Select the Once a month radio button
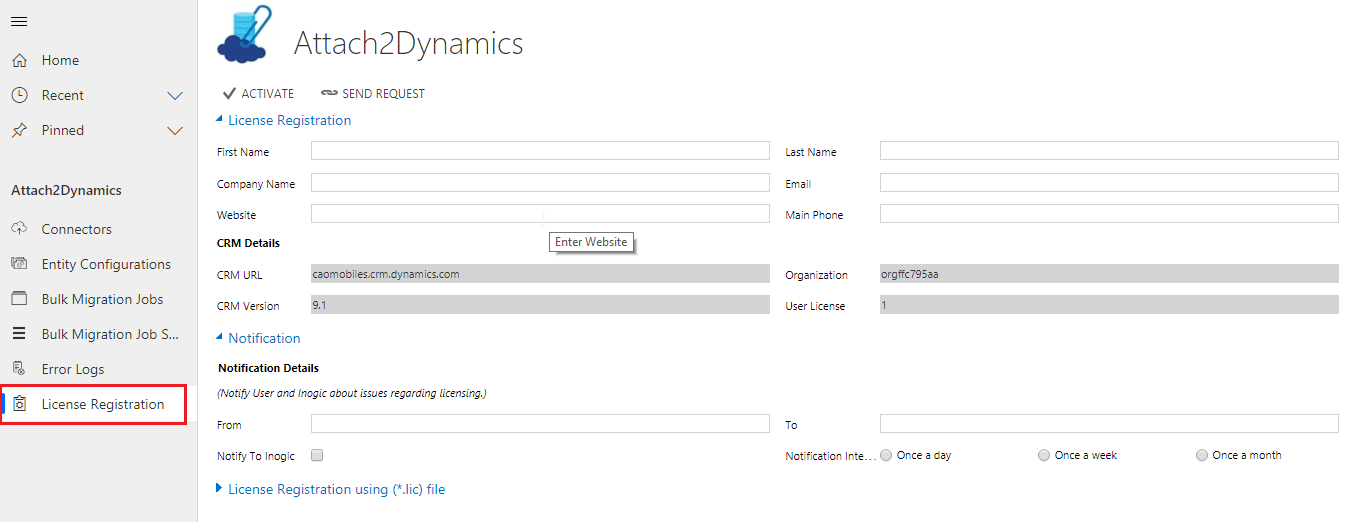Viewport: 1357px width, 522px height. coord(1202,455)
